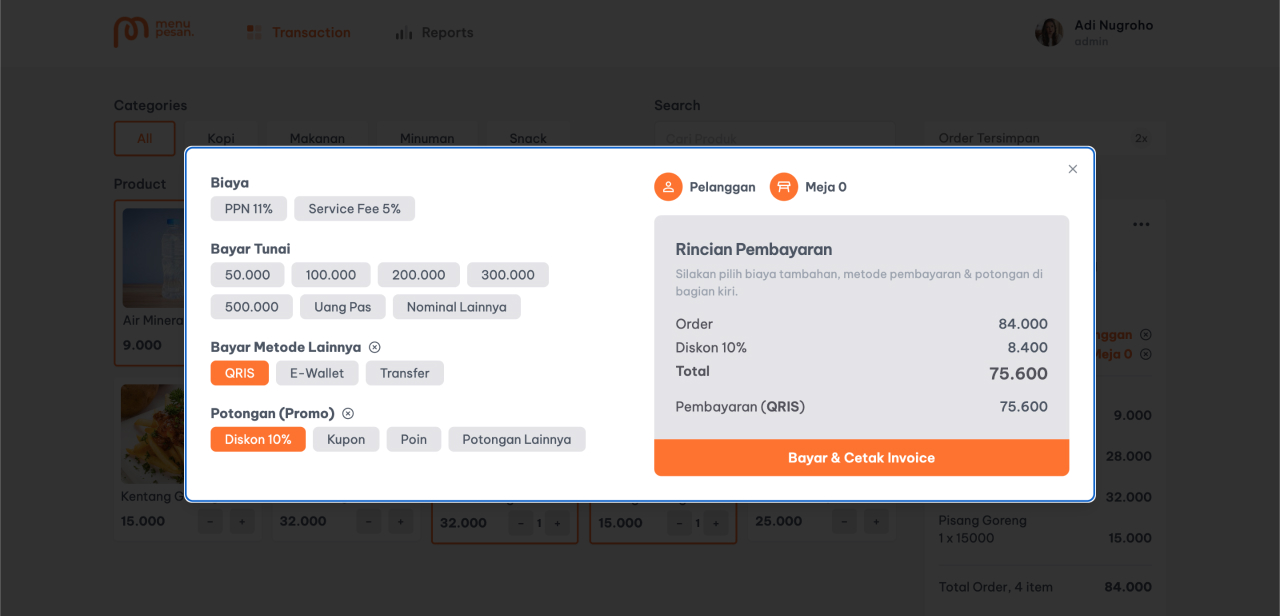Open the Nominal Lainnya cash option
The image size is (1280, 616).
click(x=456, y=307)
